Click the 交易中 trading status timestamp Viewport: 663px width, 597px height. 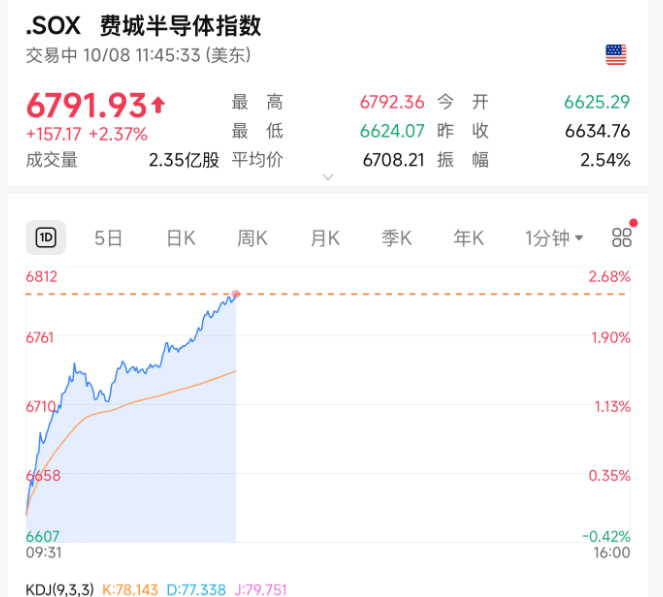[138, 55]
